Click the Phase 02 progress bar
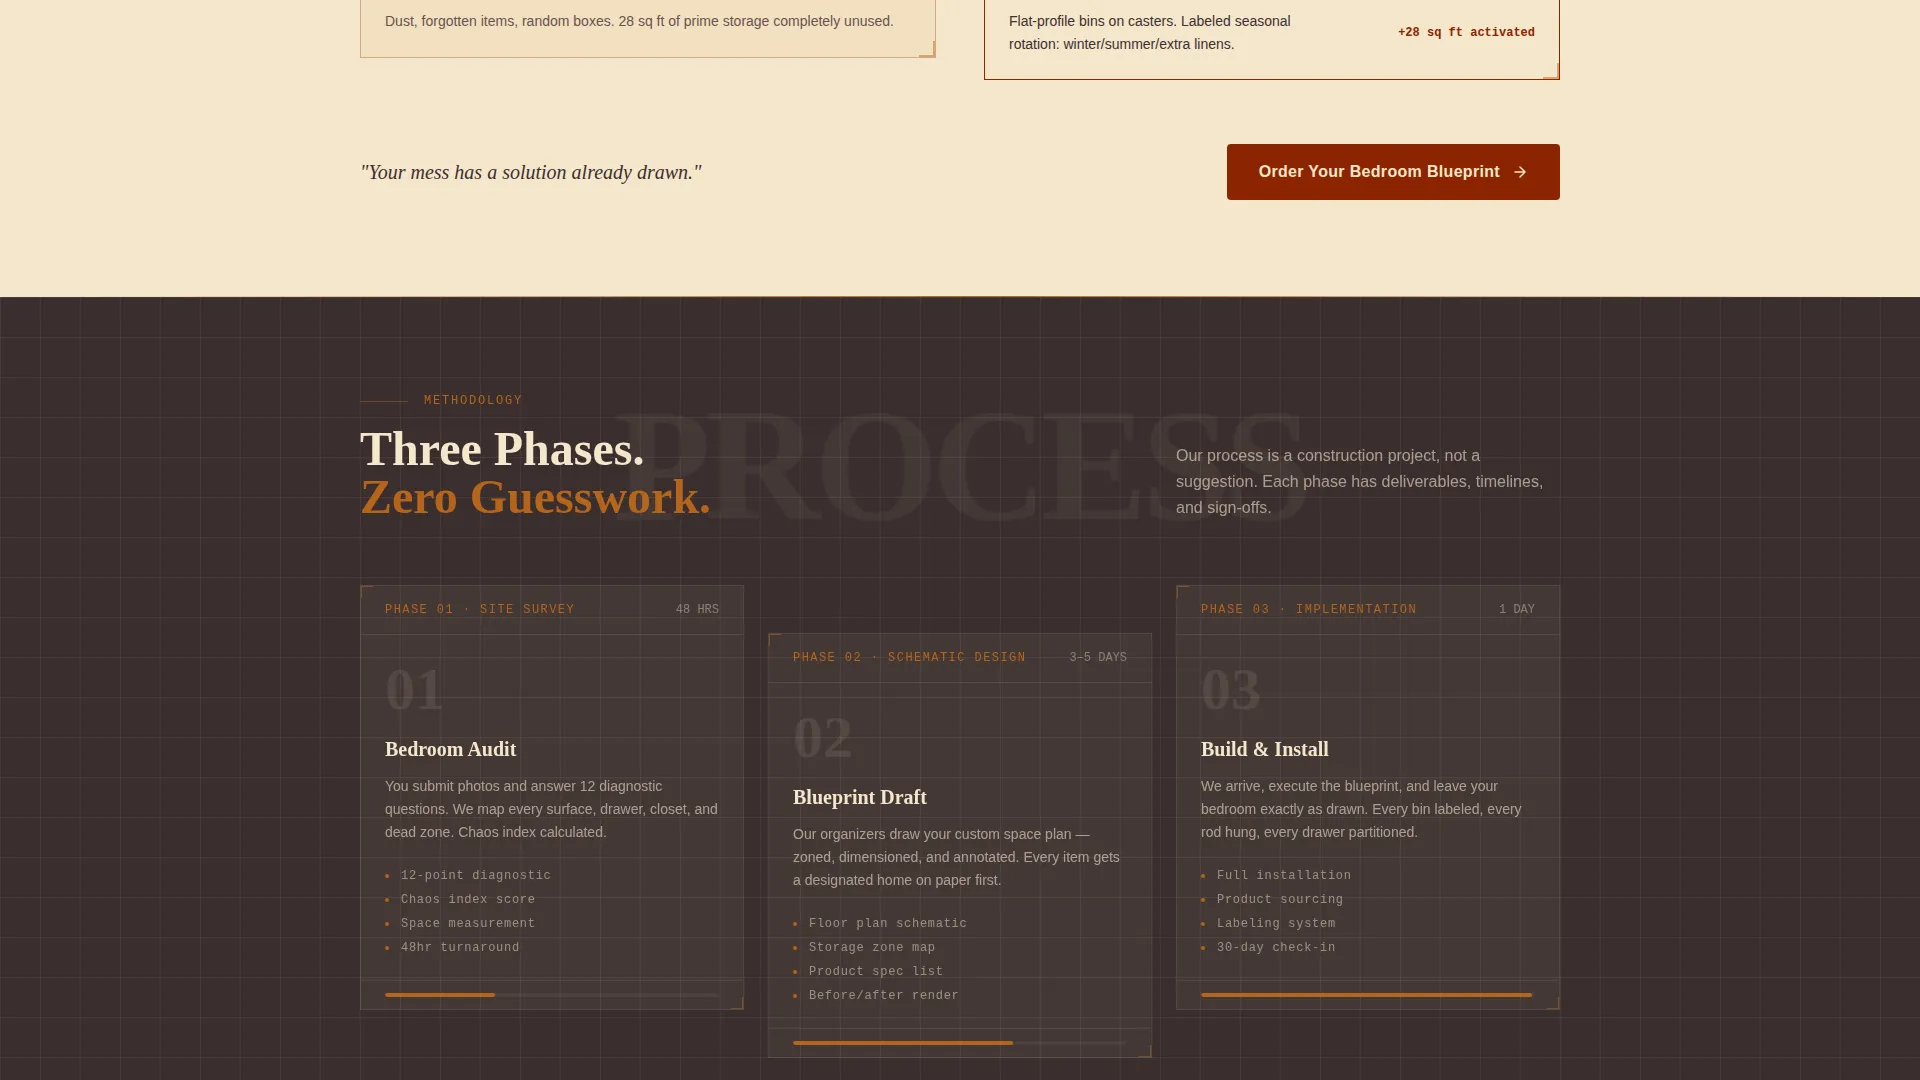Image resolution: width=1920 pixels, height=1080 pixels. click(960, 1043)
